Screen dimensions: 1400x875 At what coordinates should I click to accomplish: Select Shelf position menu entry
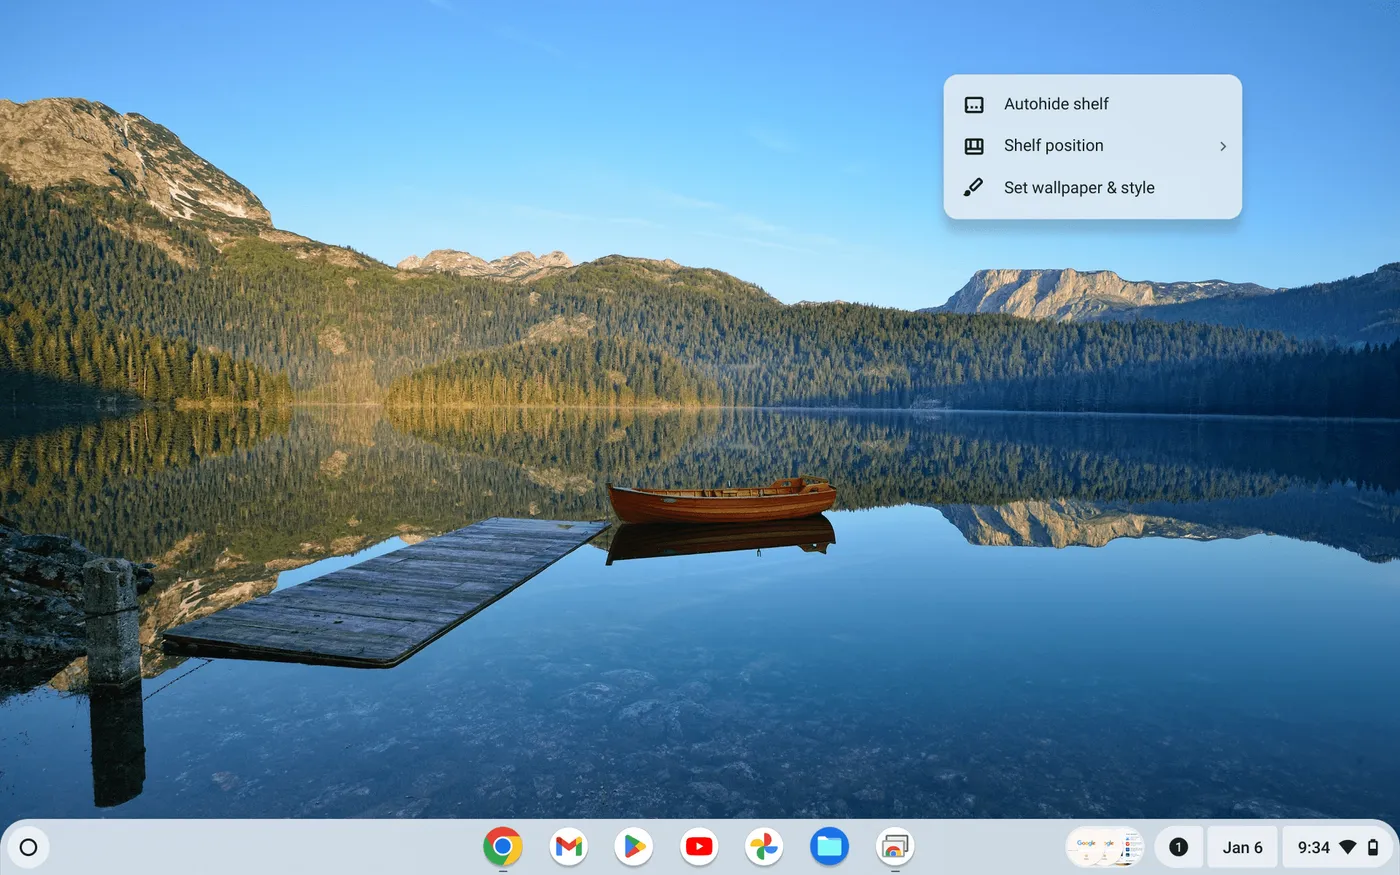(x=1093, y=146)
